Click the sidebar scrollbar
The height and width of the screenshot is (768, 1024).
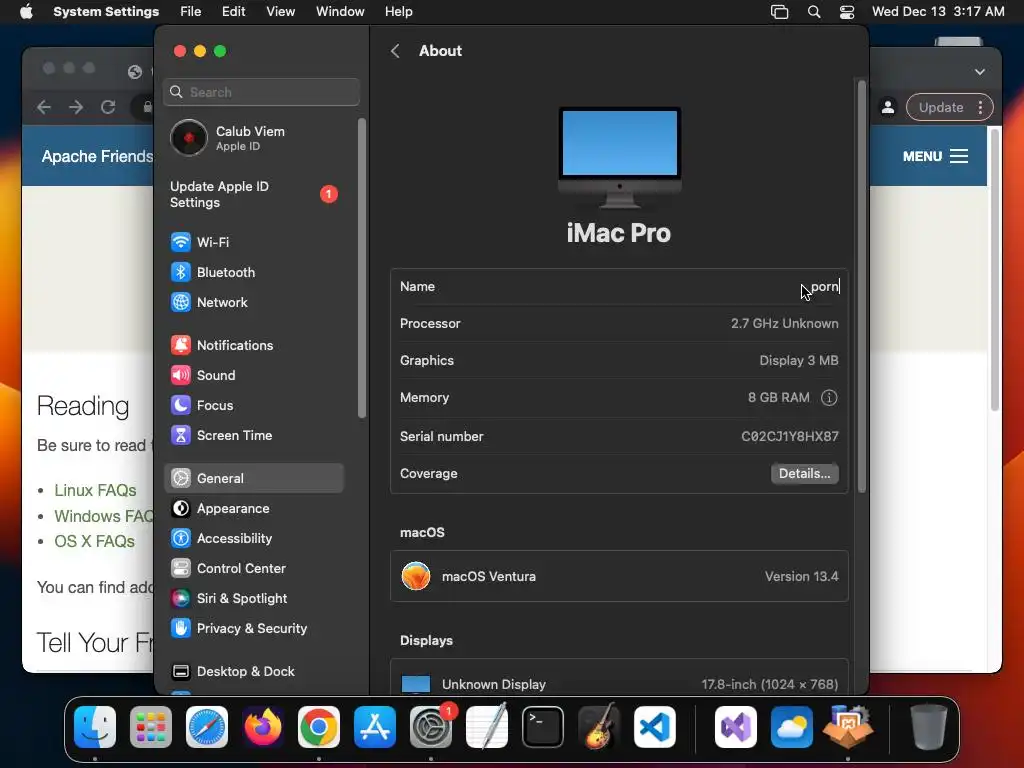pyautogui.click(x=362, y=268)
